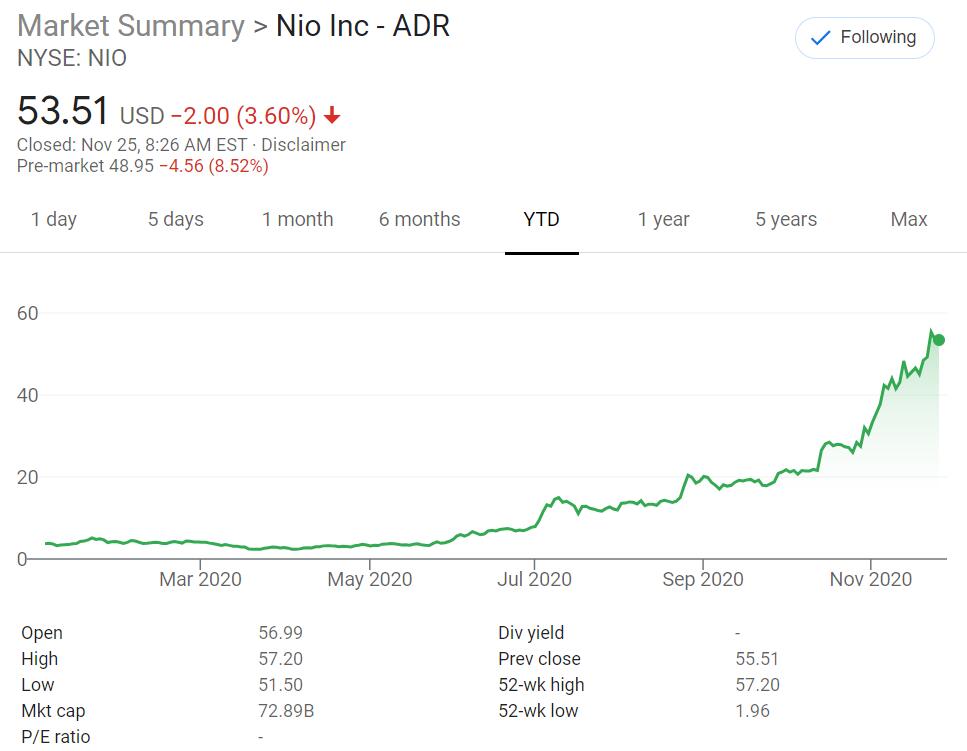This screenshot has width=967, height=751.
Task: Click the Market Summary breadcrumb link
Action: [x=131, y=25]
